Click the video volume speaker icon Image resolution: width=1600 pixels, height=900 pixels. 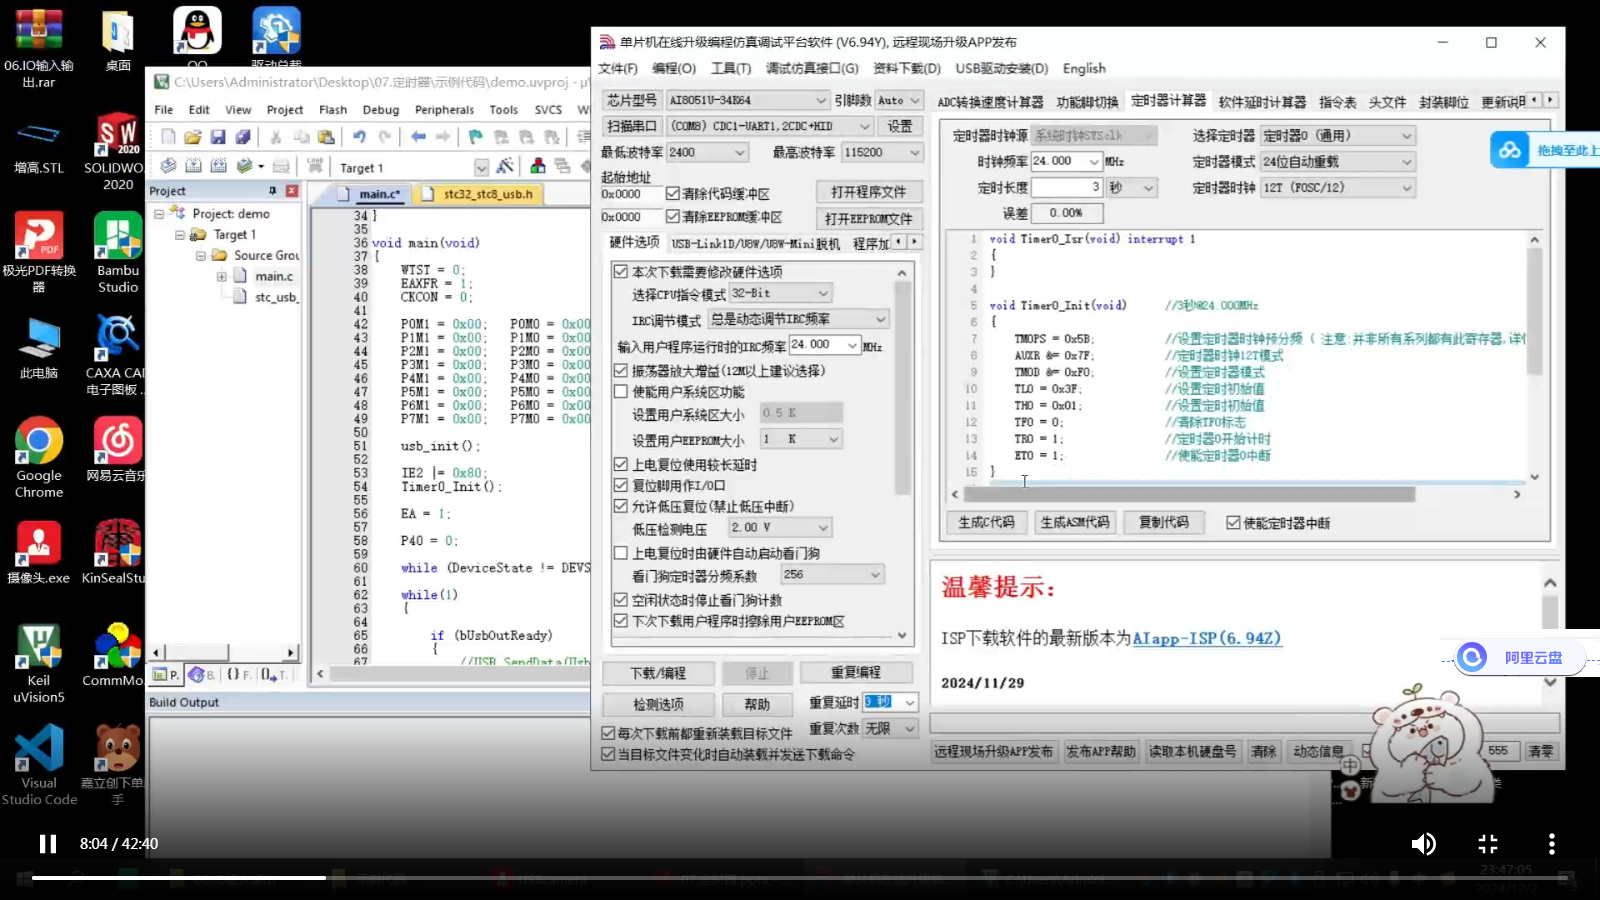tap(1423, 844)
